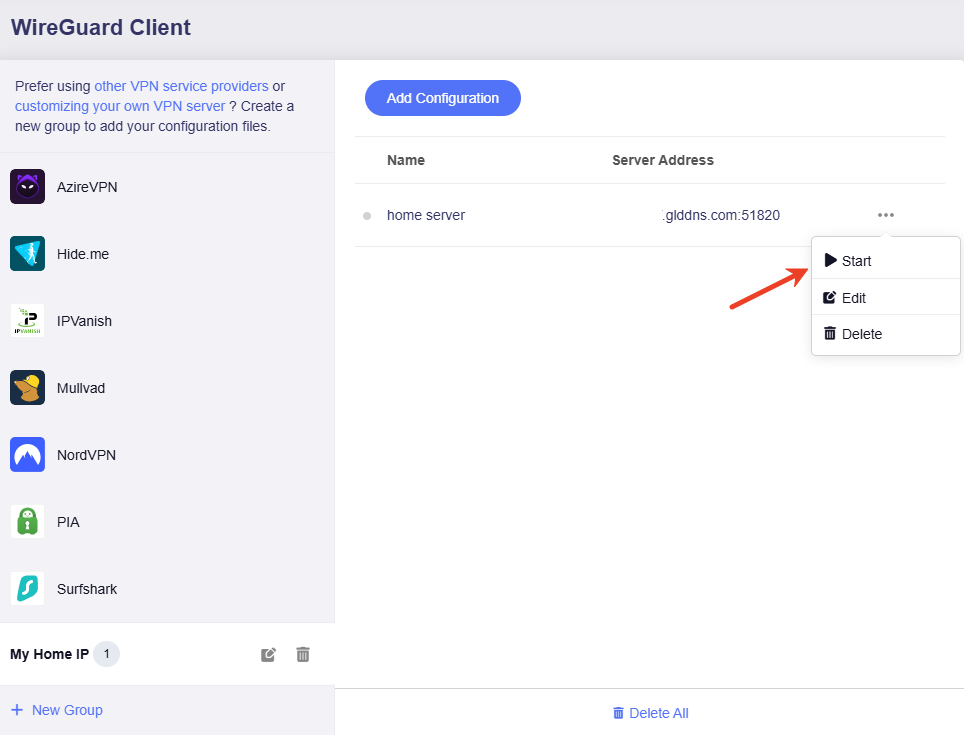Select the PIA provider name
The height and width of the screenshot is (735, 964).
pos(68,522)
